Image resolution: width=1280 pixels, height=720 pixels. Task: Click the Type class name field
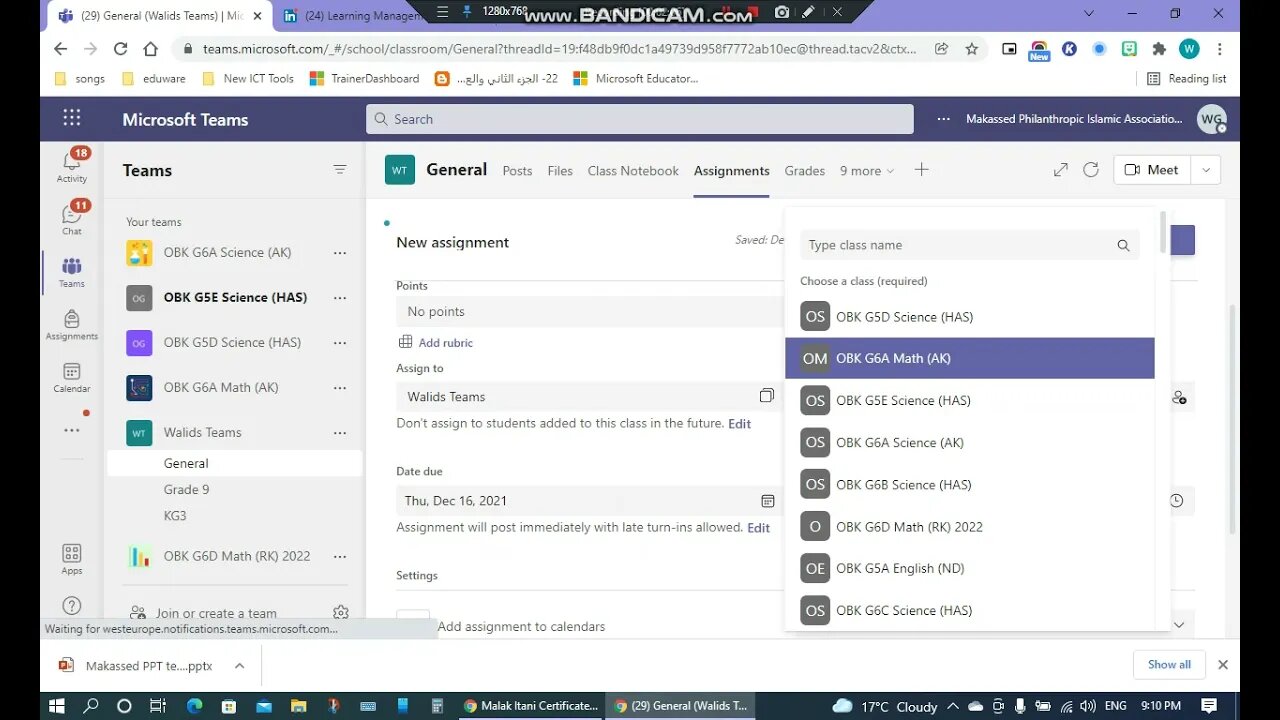coord(970,245)
